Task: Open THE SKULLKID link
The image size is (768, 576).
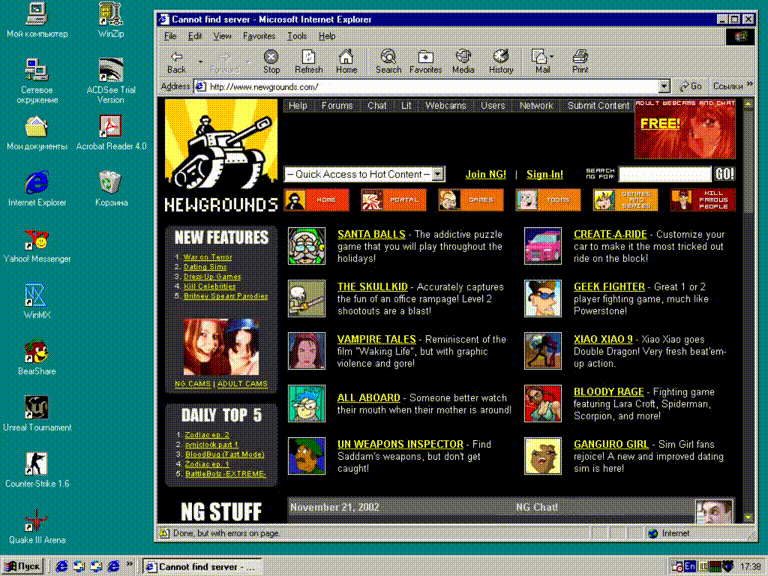Action: coord(372,287)
